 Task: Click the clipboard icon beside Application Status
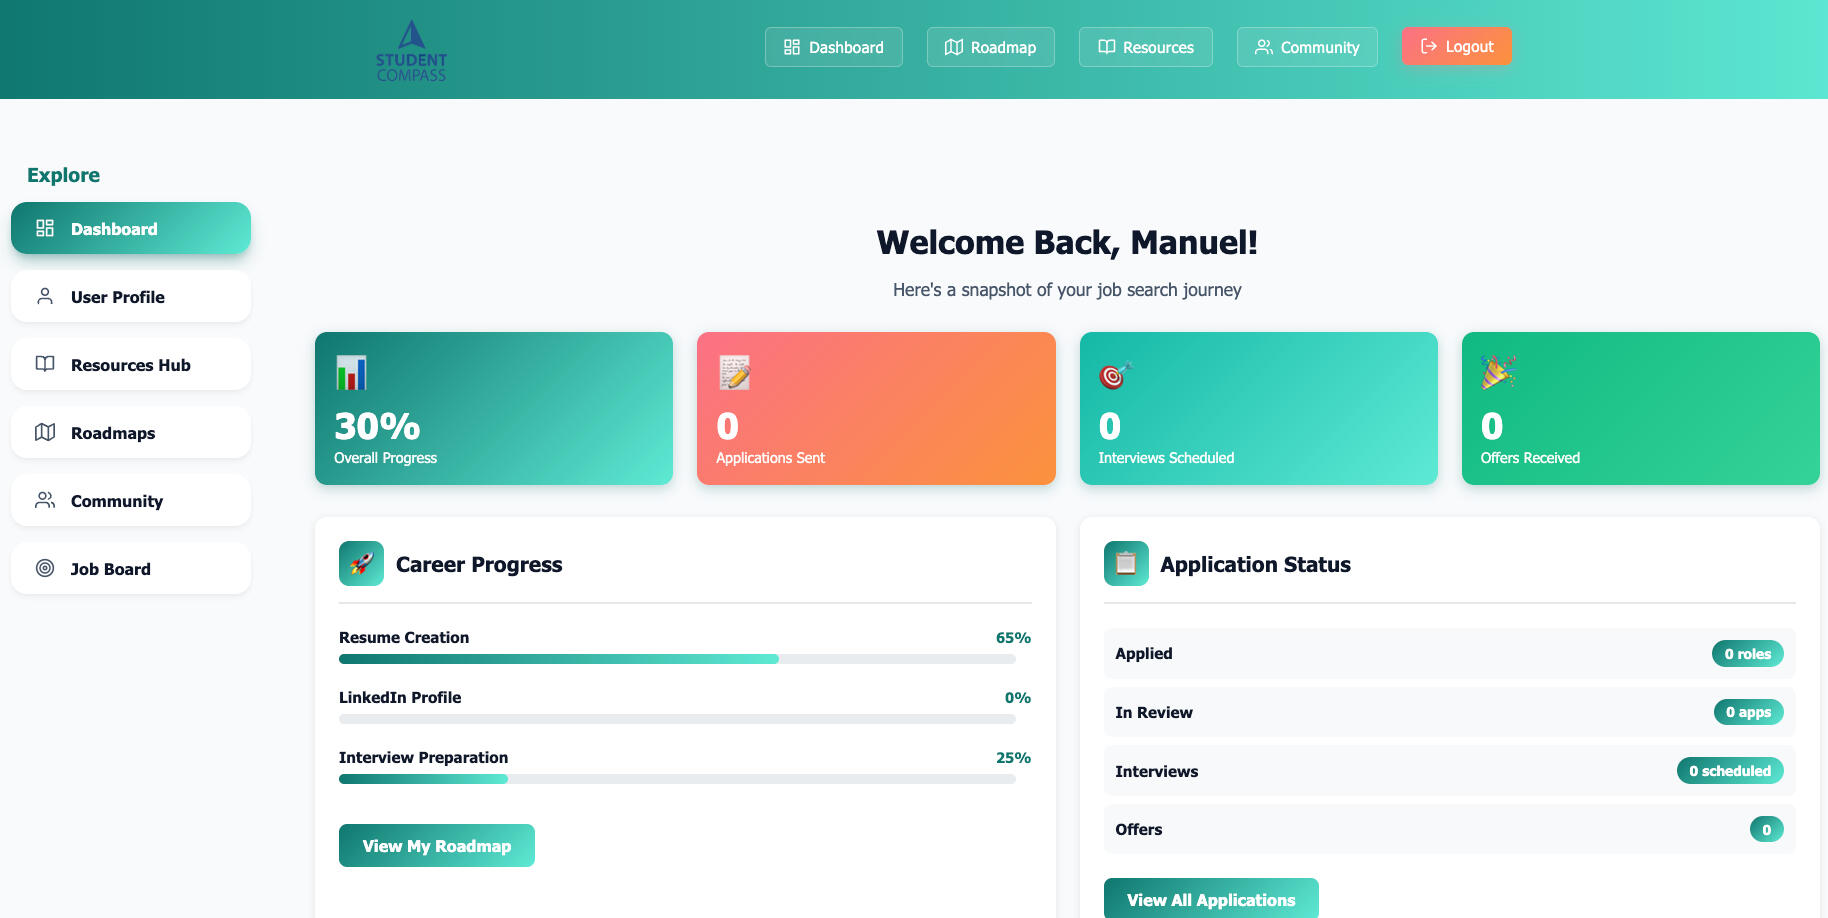(1126, 564)
